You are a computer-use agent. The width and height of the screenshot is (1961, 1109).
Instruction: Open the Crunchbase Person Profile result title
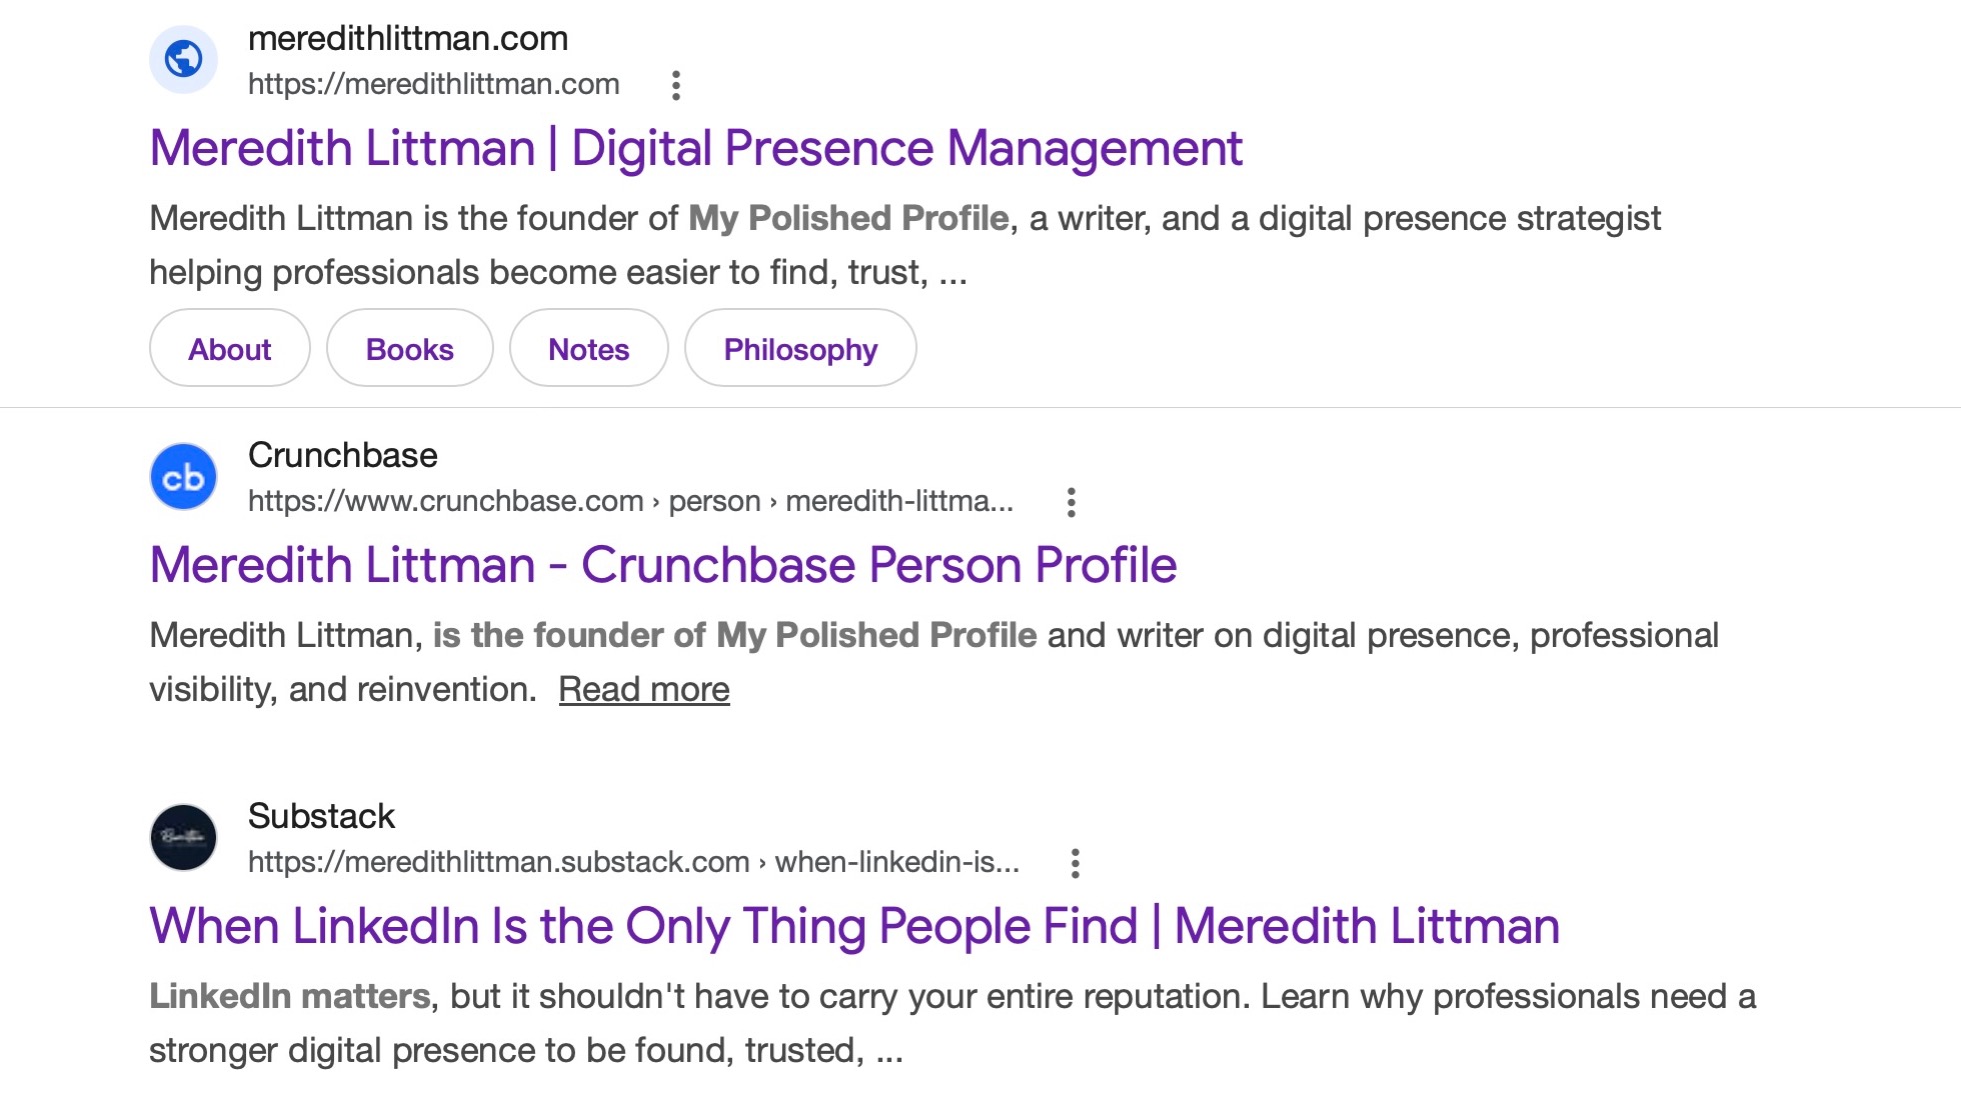pos(663,565)
